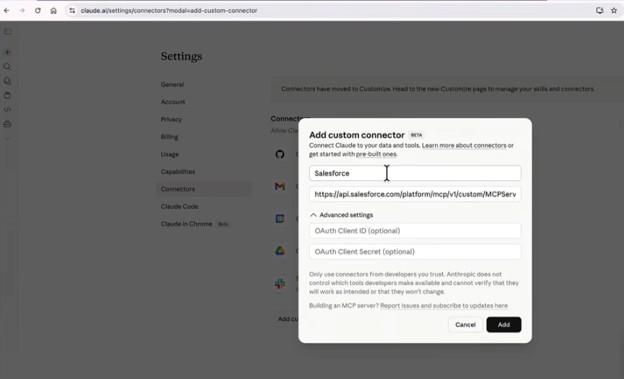
Task: Open pre-built ones link
Action: coord(376,154)
